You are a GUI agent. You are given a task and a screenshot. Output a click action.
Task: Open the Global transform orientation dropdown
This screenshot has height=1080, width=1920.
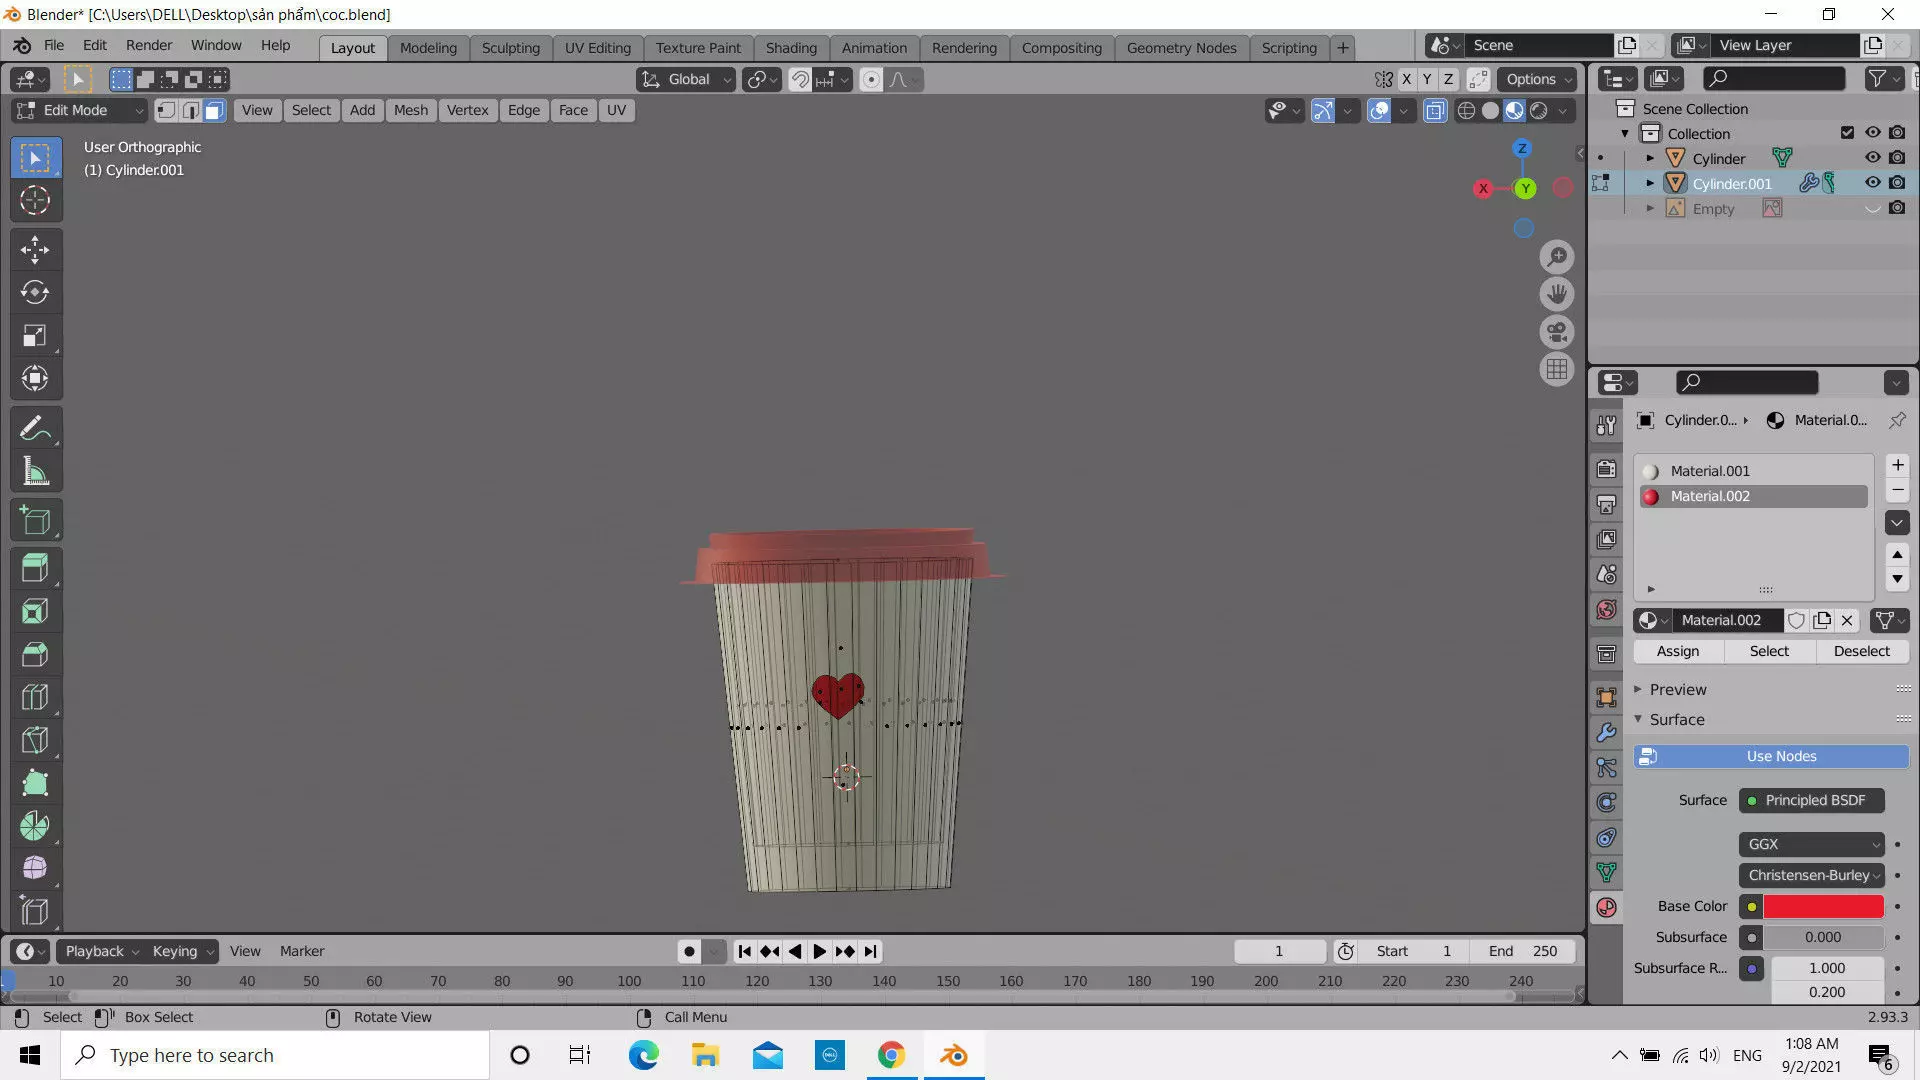(x=688, y=79)
